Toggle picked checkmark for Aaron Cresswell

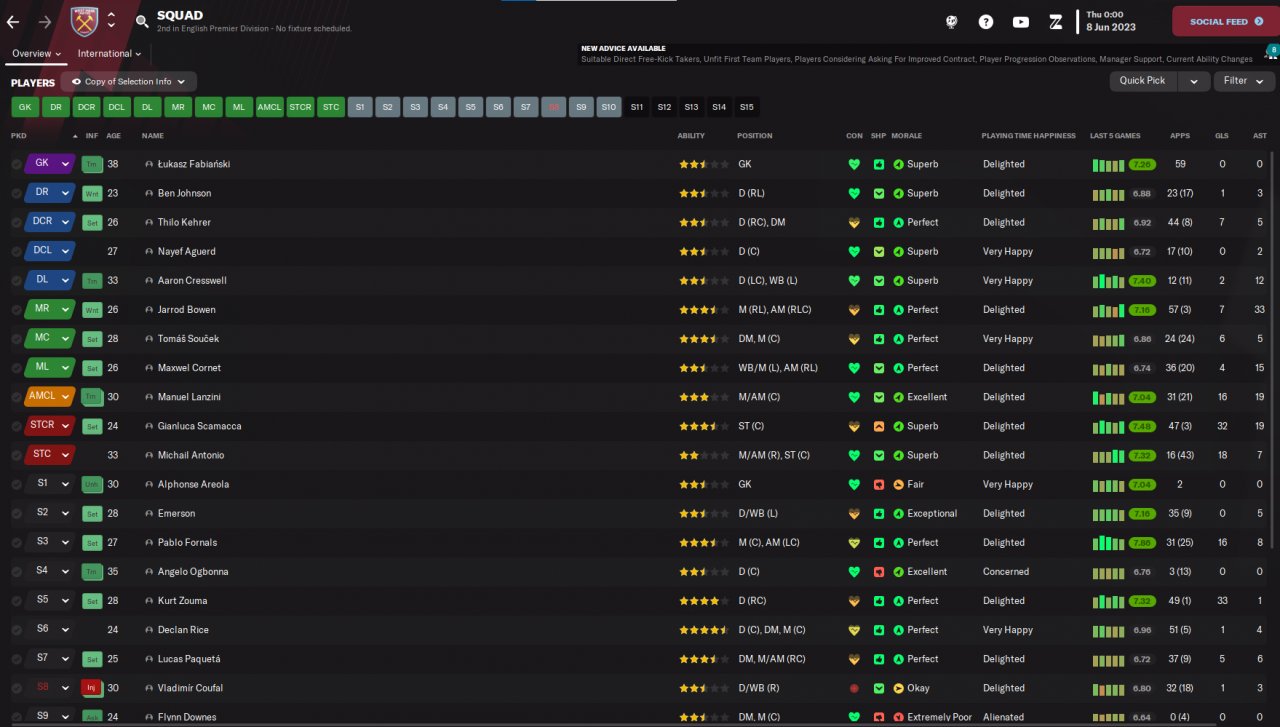pos(17,281)
